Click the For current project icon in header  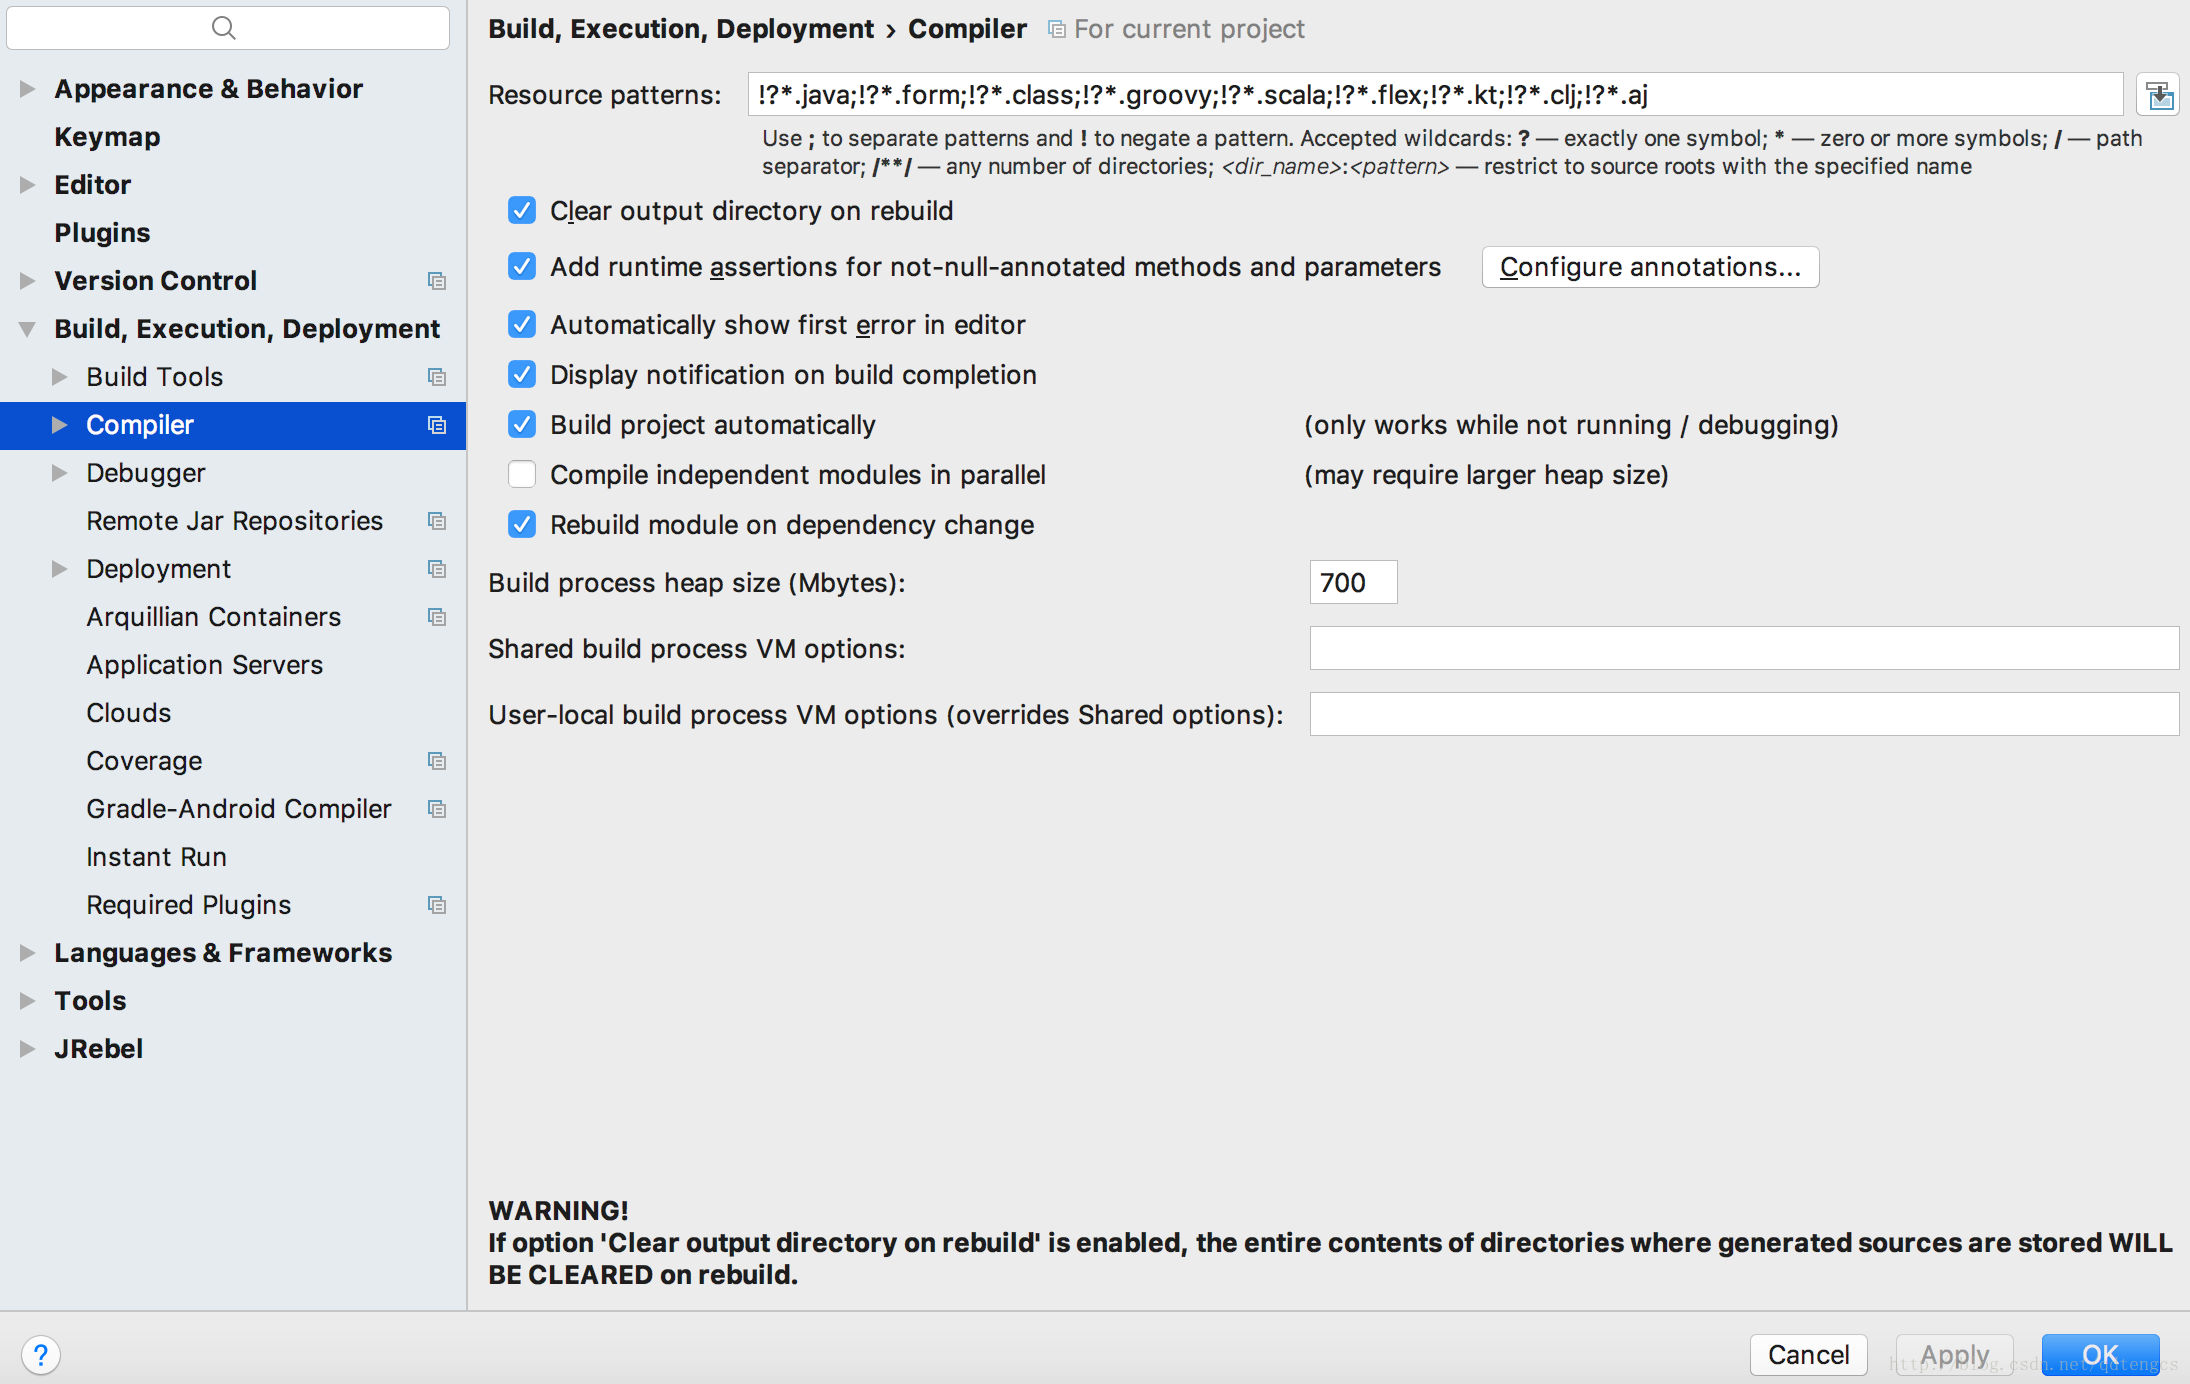[1056, 29]
